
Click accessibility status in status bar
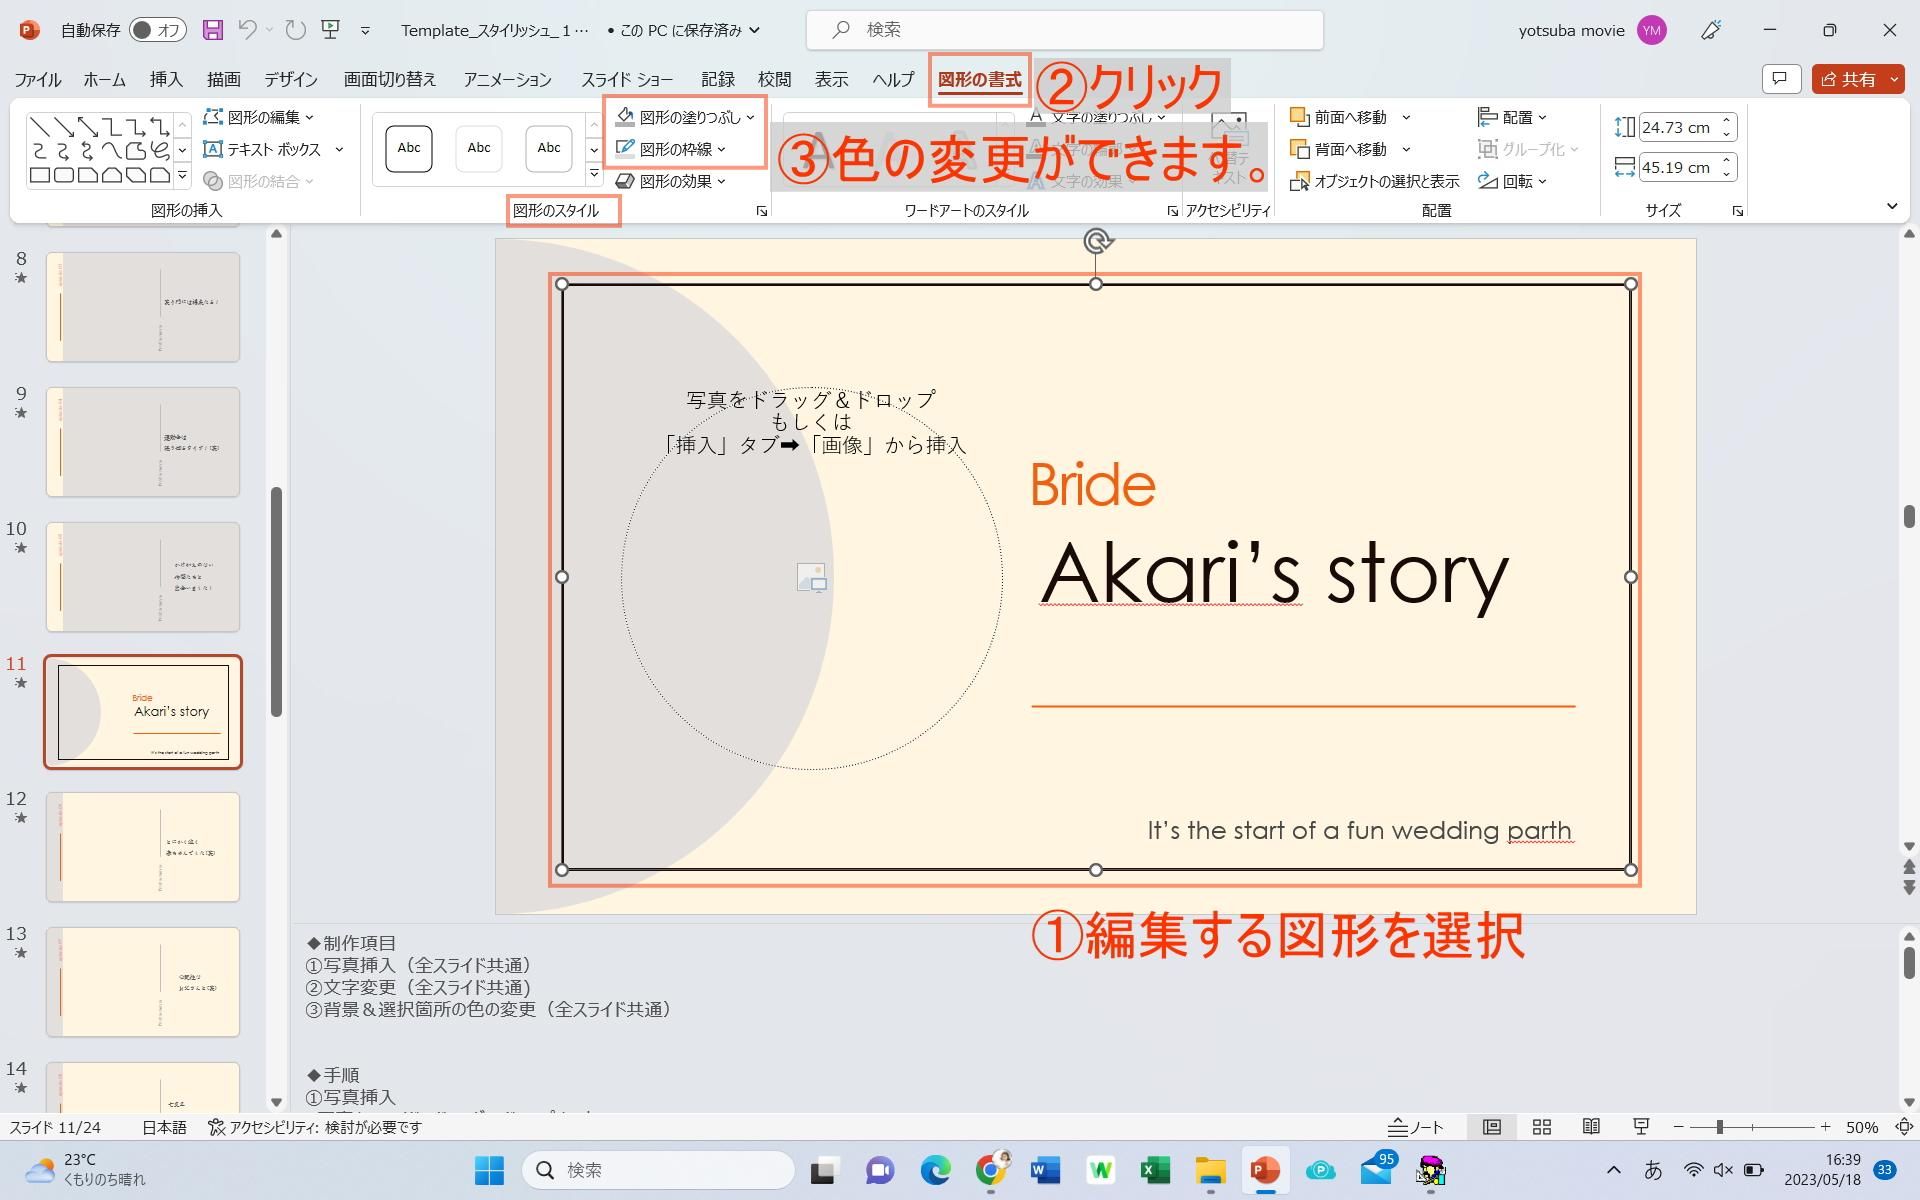[315, 1127]
